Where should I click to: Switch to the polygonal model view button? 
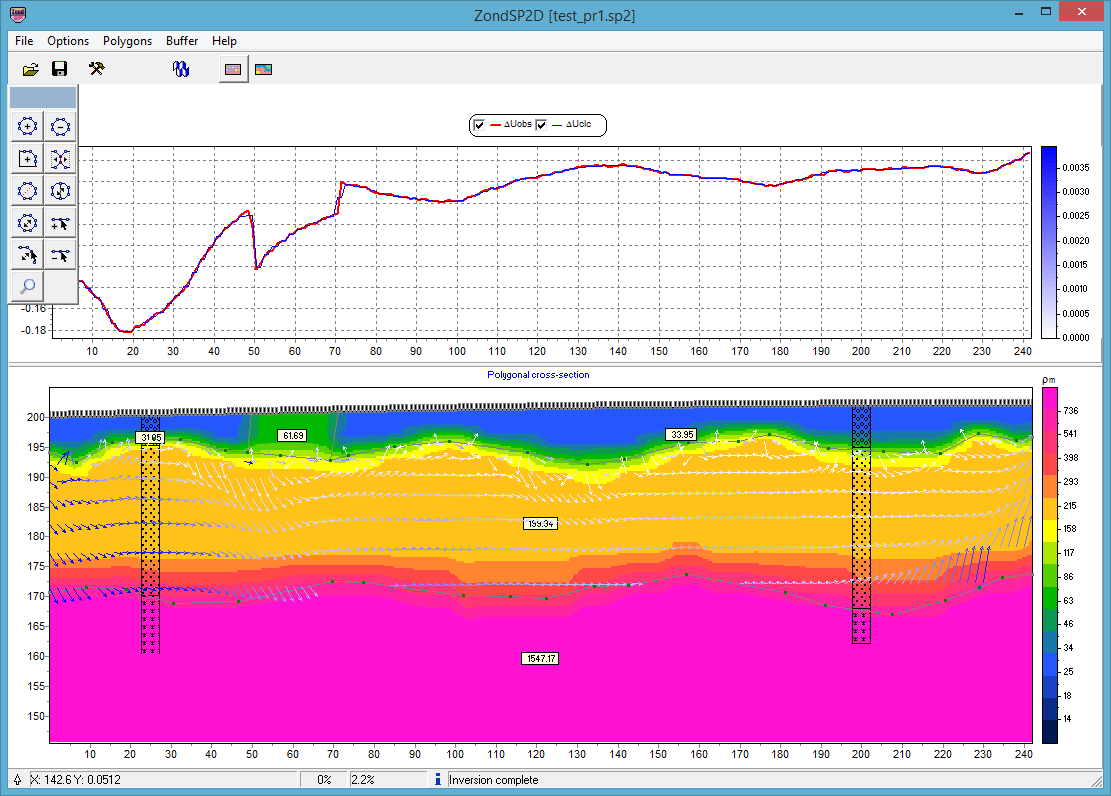263,69
